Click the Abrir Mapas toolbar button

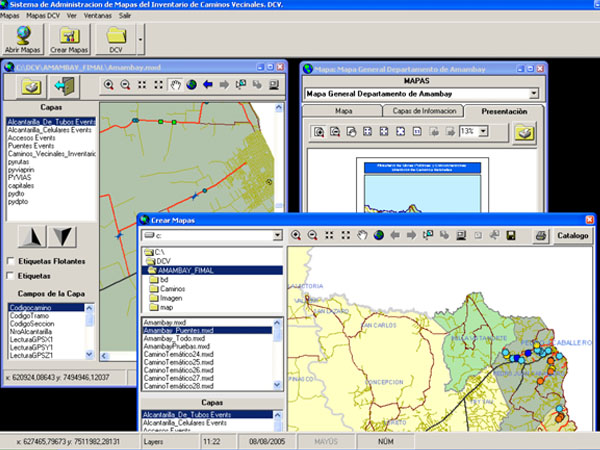click(23, 40)
